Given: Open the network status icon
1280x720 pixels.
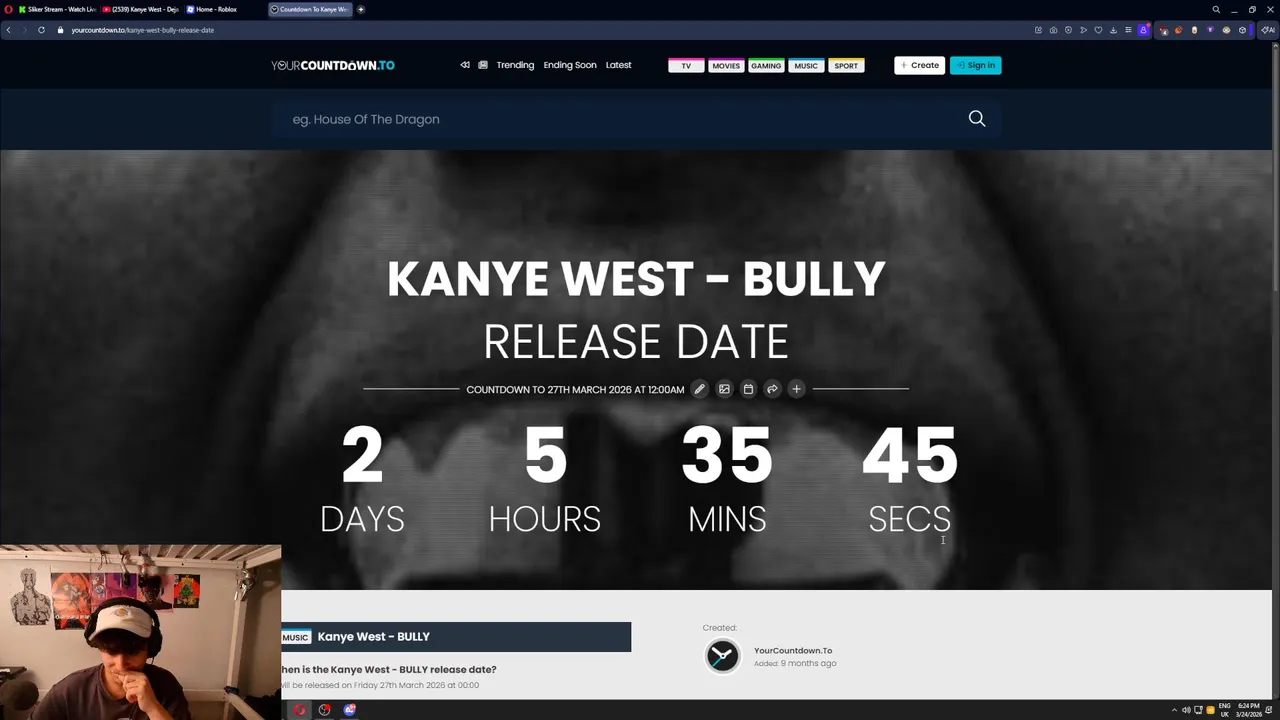Looking at the screenshot, I should [x=1198, y=710].
